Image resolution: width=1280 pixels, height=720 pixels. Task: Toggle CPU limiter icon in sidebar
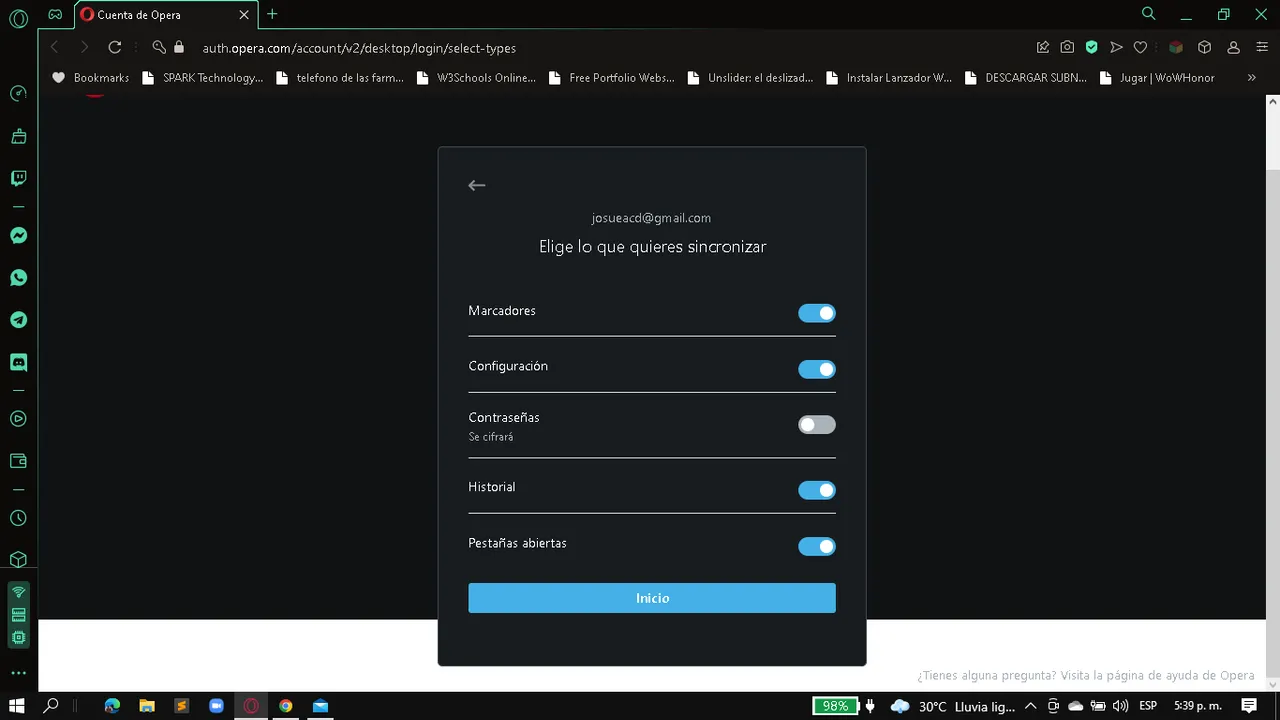click(18, 638)
